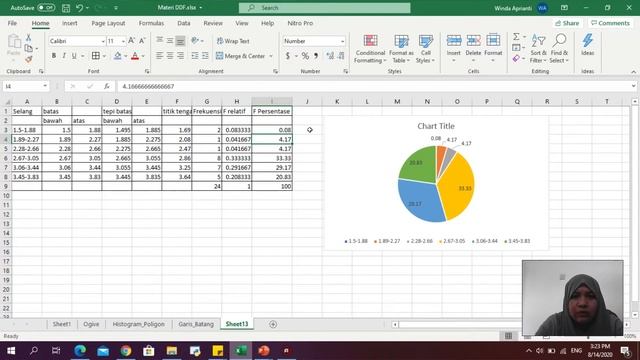The width and height of the screenshot is (640, 360).
Task: Switch to the Page Layout tab
Action: pos(108,23)
